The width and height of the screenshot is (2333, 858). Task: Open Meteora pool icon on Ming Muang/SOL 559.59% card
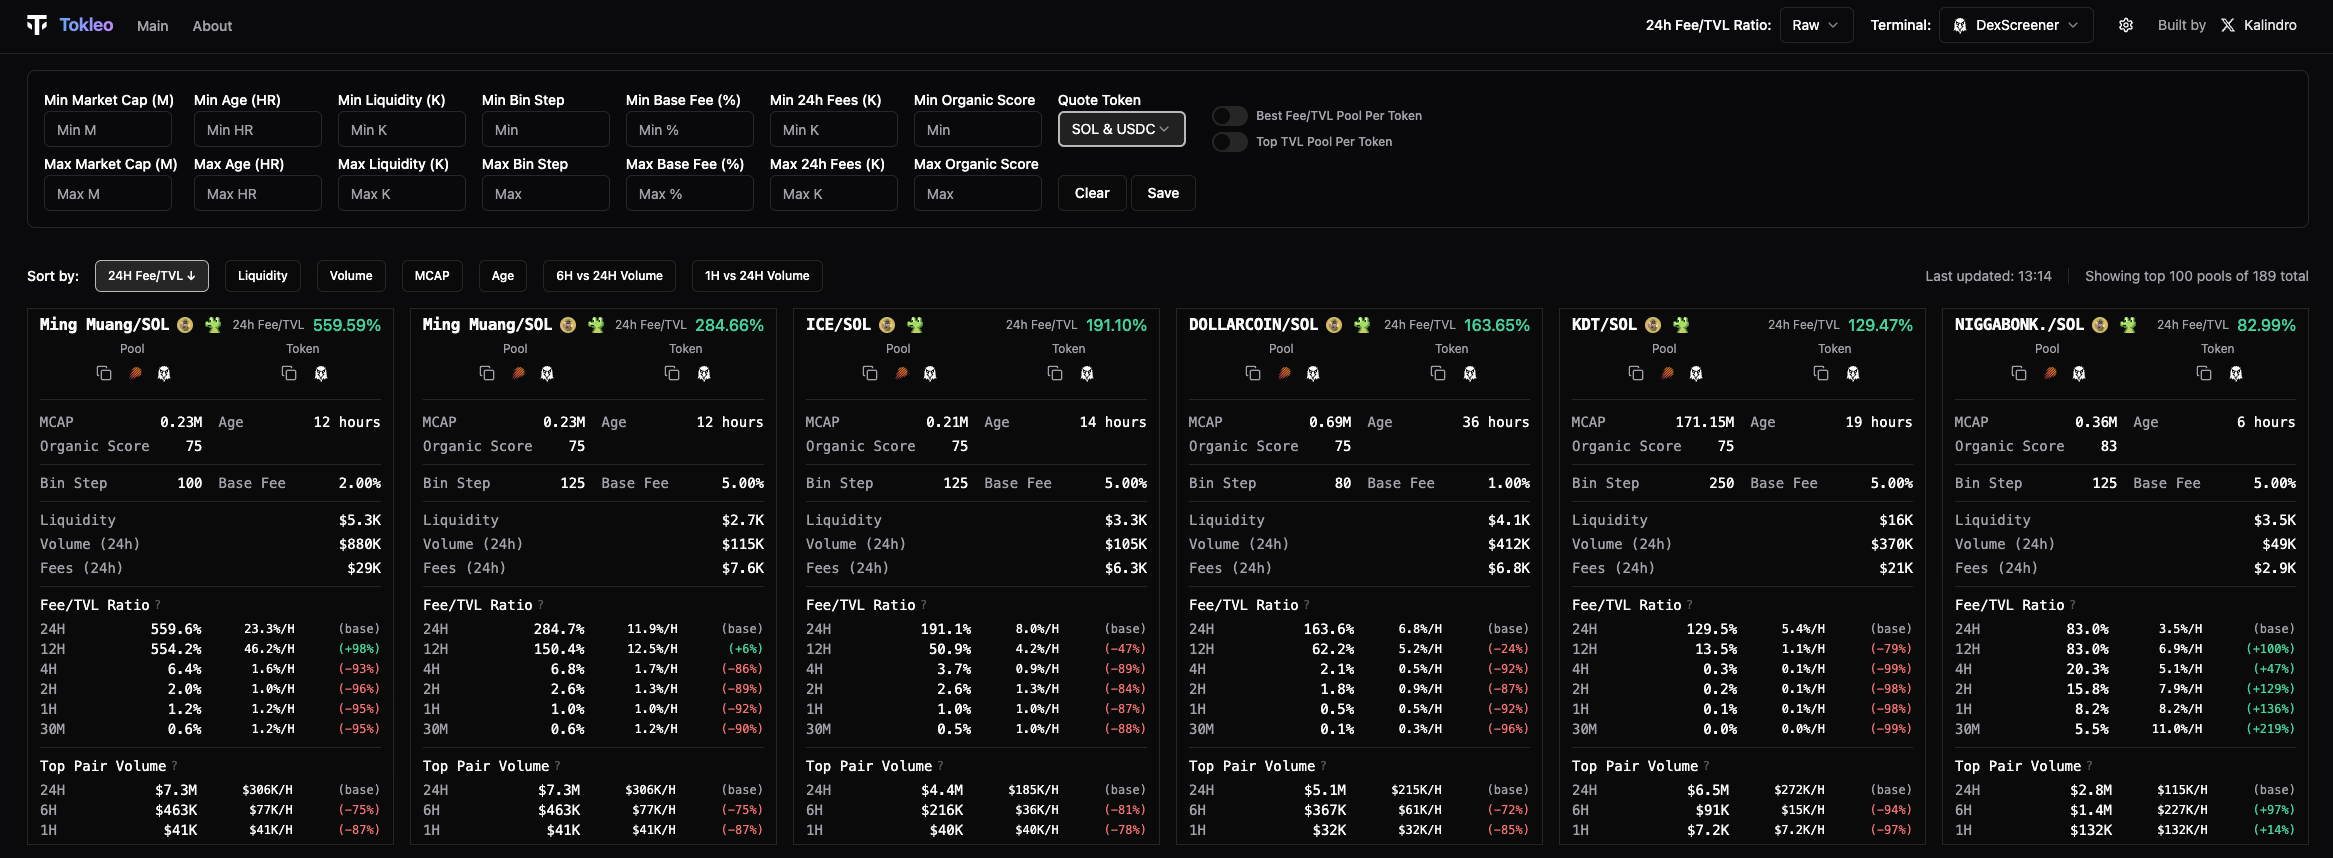135,373
